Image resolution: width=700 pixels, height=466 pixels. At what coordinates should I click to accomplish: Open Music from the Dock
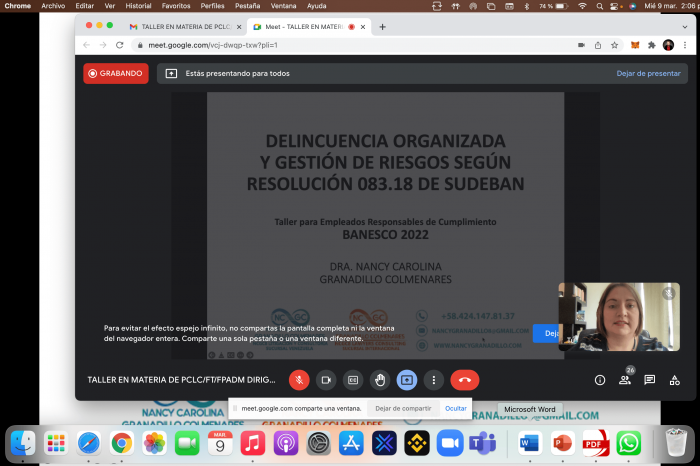tap(253, 443)
